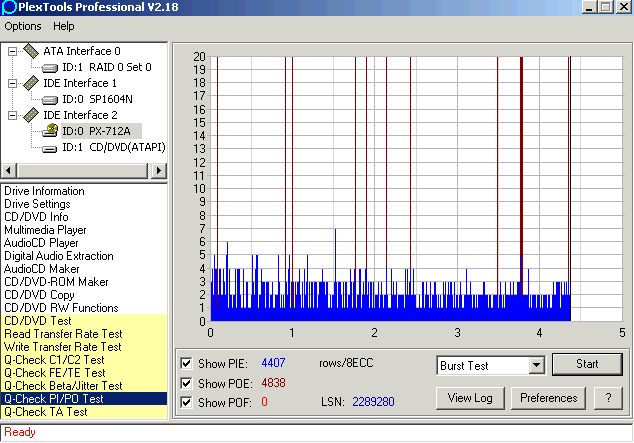Viewport: 634px width, 443px height.
Task: Click the RAID 0 Set 0 drive icon
Action: 49,67
